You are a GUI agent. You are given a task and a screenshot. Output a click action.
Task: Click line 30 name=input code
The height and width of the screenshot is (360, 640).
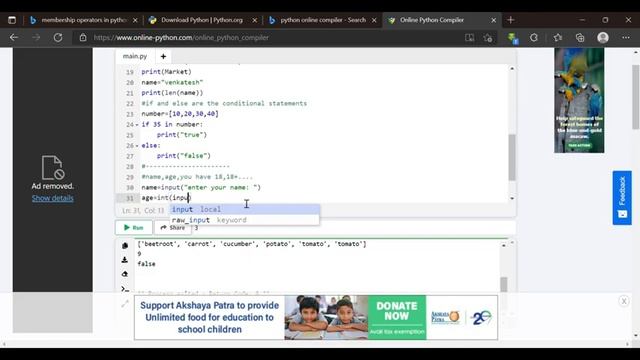(201, 187)
